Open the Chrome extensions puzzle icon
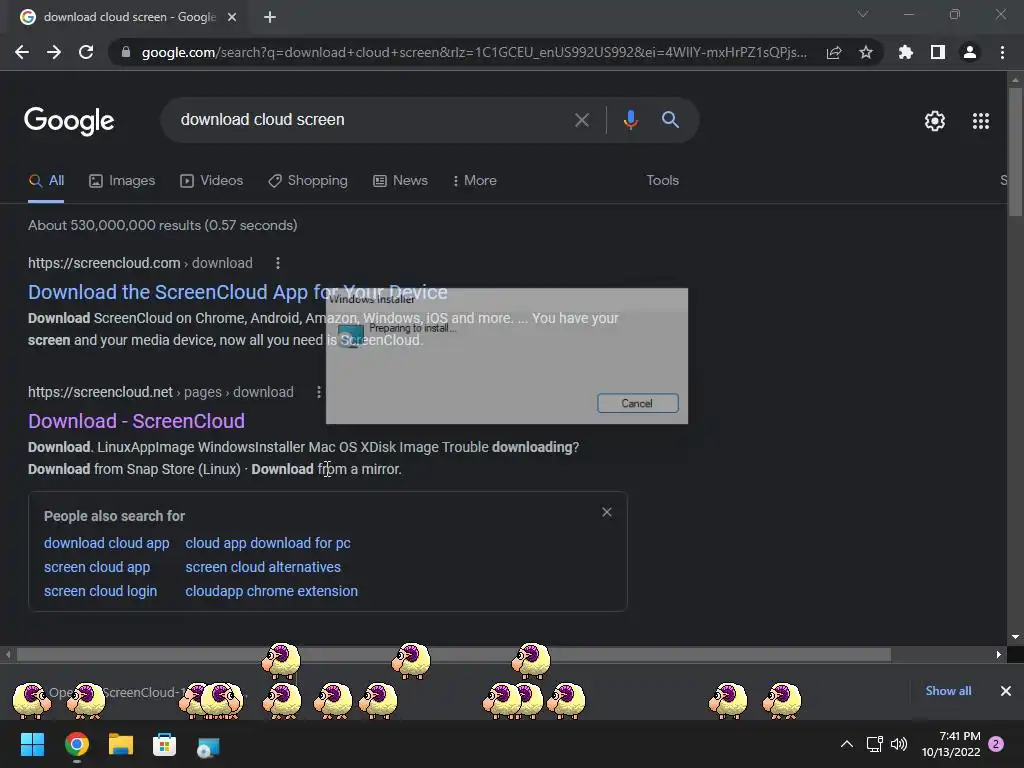1024x768 pixels. coord(906,52)
